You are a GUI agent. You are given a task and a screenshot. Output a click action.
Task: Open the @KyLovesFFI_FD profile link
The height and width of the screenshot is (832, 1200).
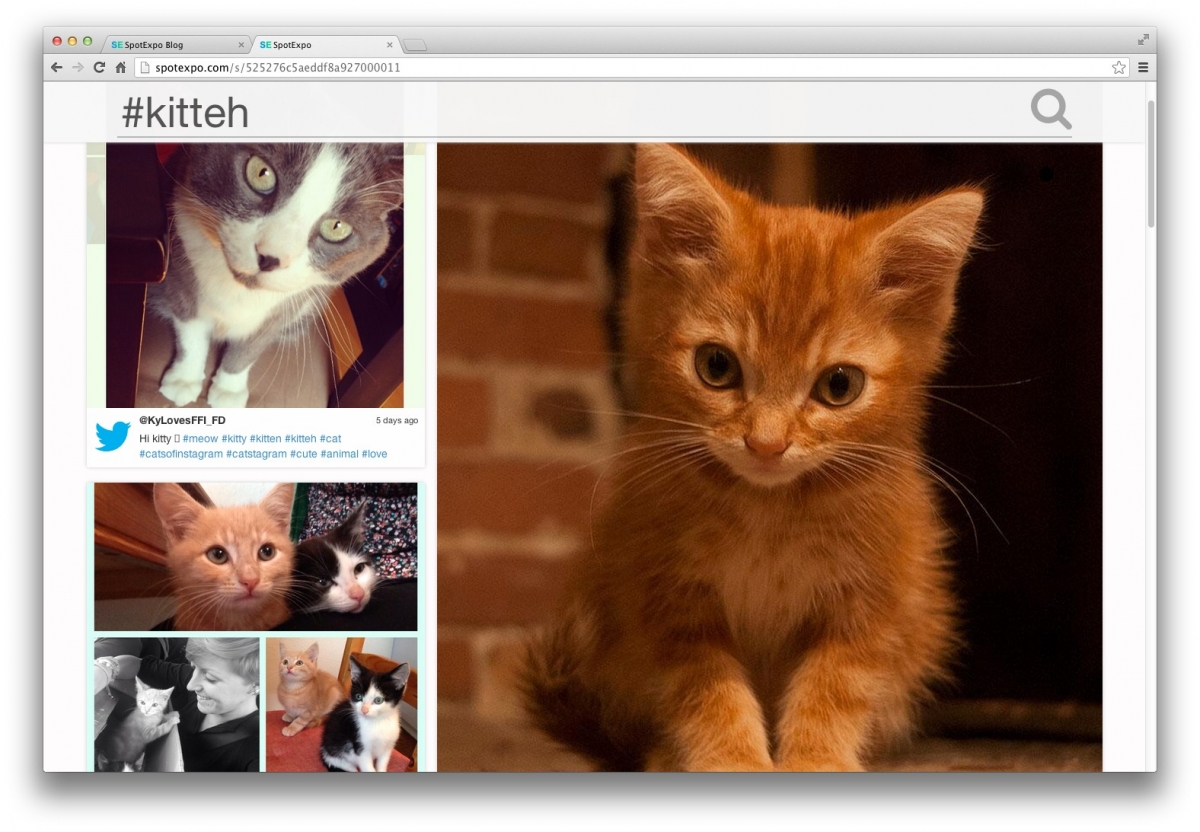[182, 420]
